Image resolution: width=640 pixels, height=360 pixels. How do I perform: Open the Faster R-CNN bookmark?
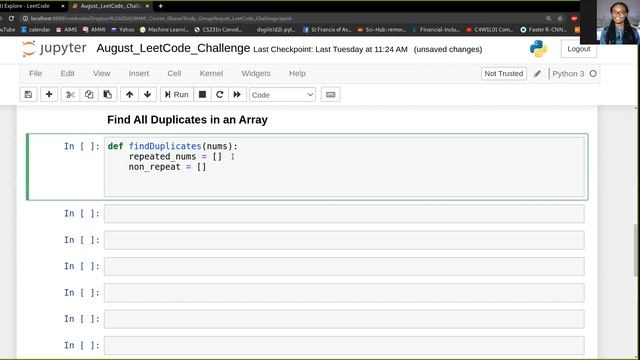pos(544,29)
